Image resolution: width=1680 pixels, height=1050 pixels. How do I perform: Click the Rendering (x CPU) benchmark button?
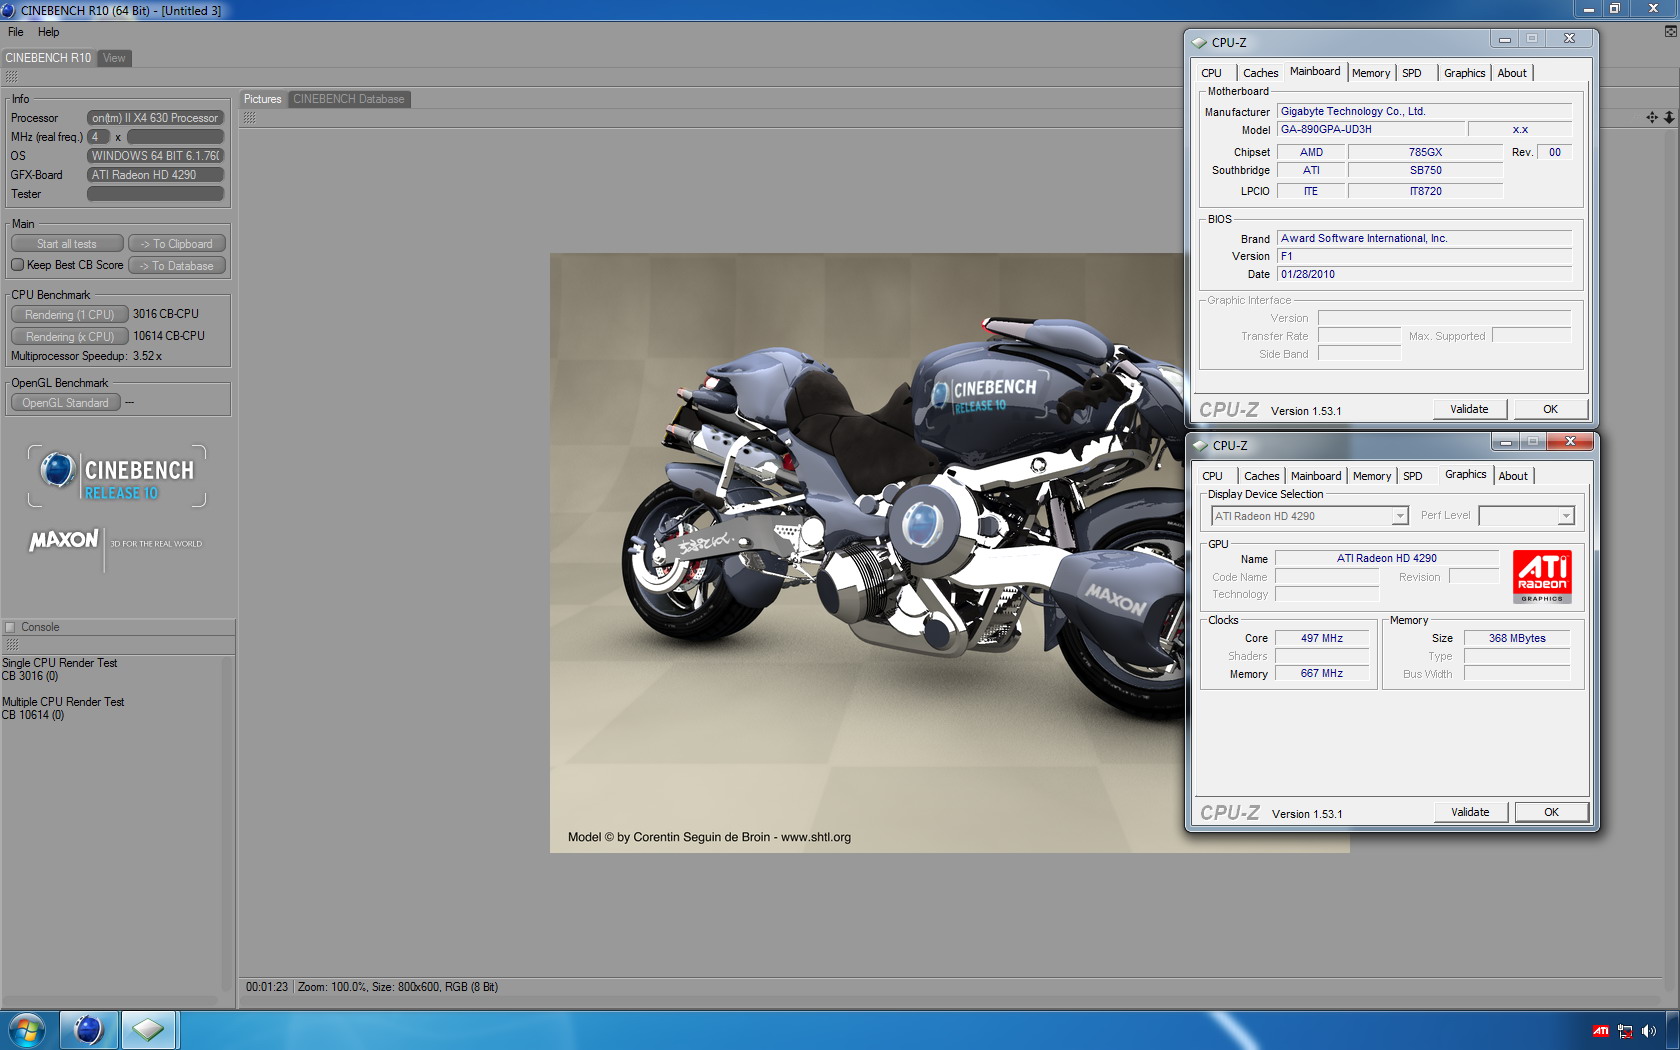click(69, 337)
